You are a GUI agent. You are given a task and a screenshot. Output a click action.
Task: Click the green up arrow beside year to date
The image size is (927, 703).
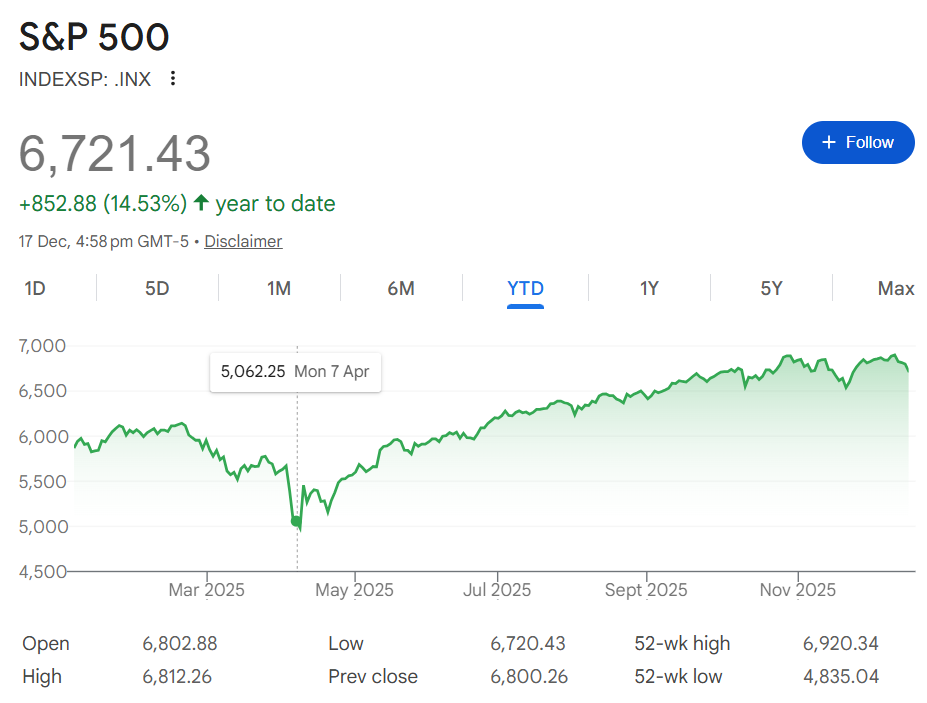[x=201, y=203]
